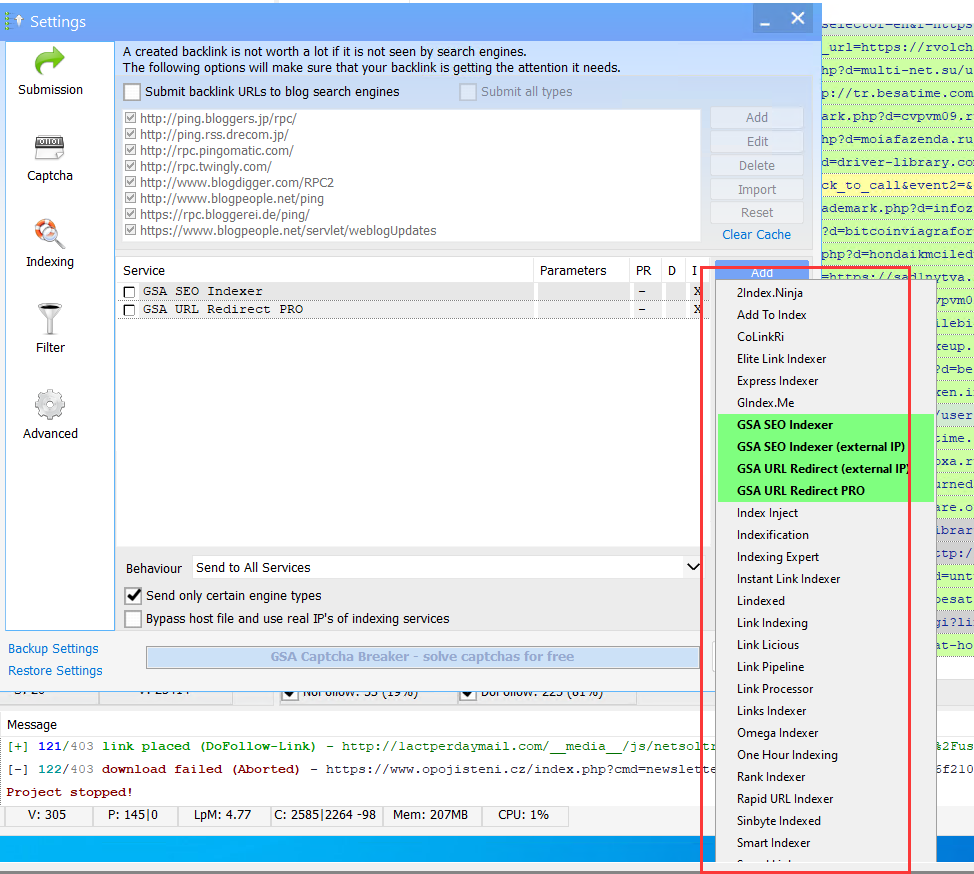Click the Clear Cache link
The height and width of the screenshot is (874, 974).
(756, 234)
